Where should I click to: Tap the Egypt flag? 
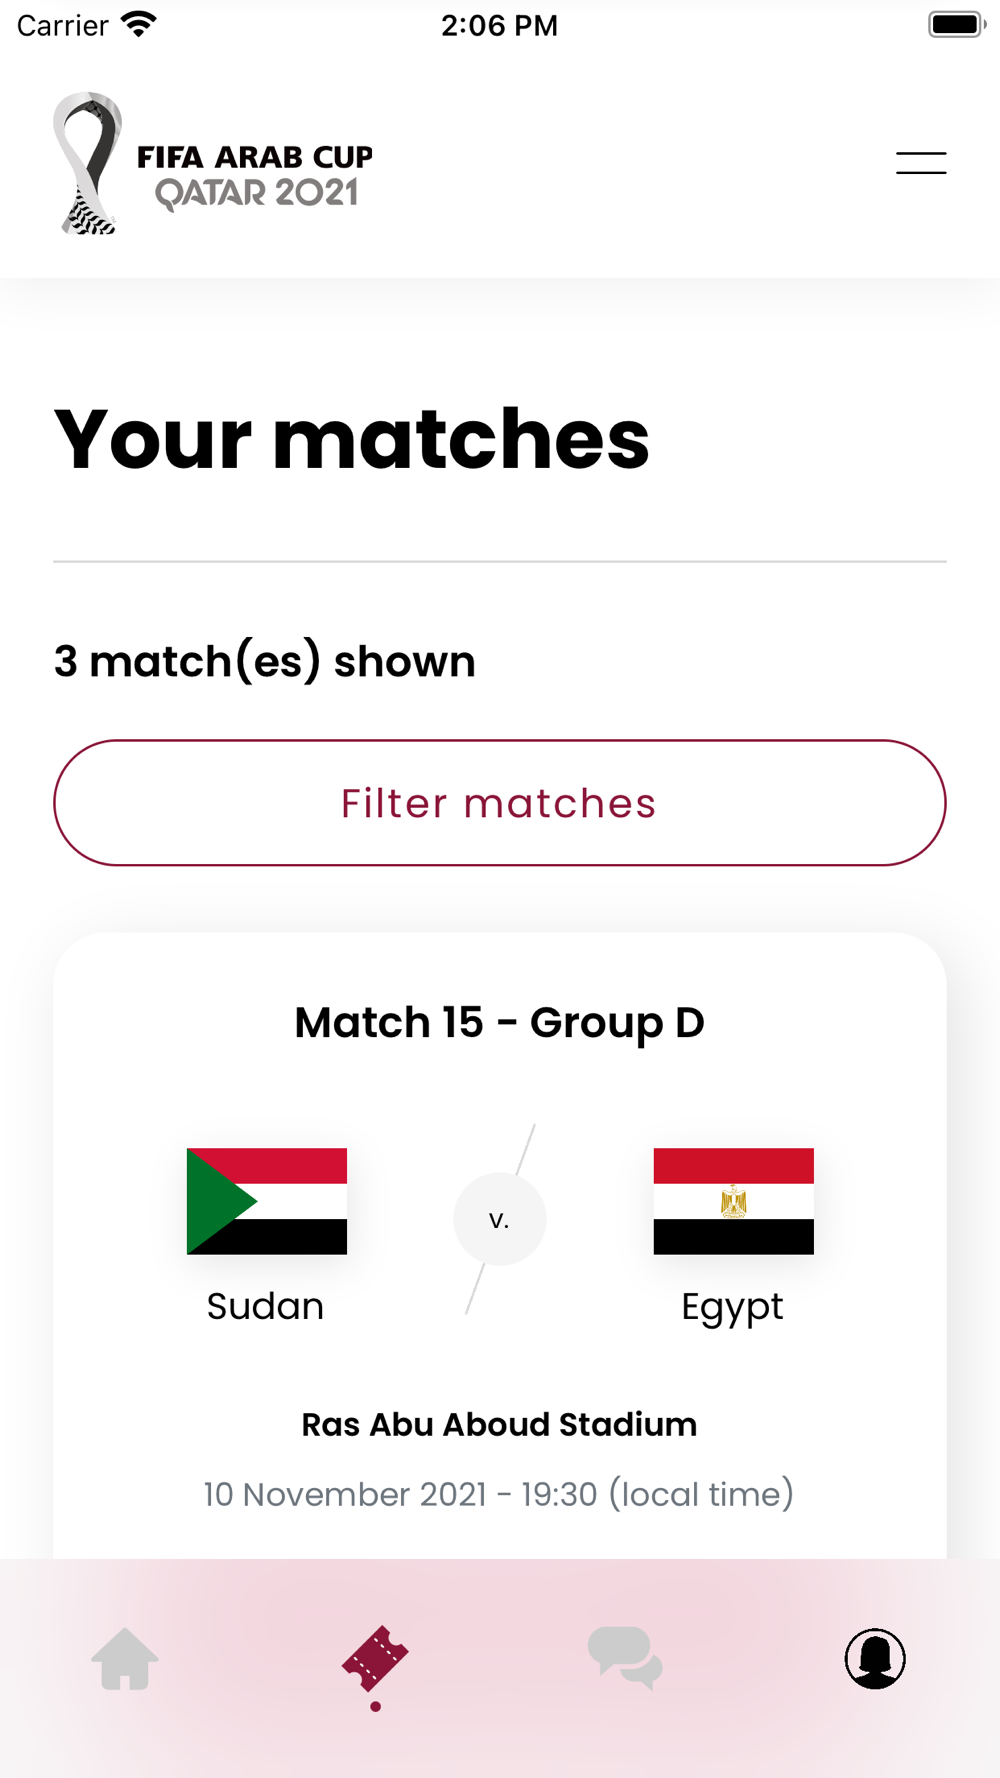[x=734, y=1201]
